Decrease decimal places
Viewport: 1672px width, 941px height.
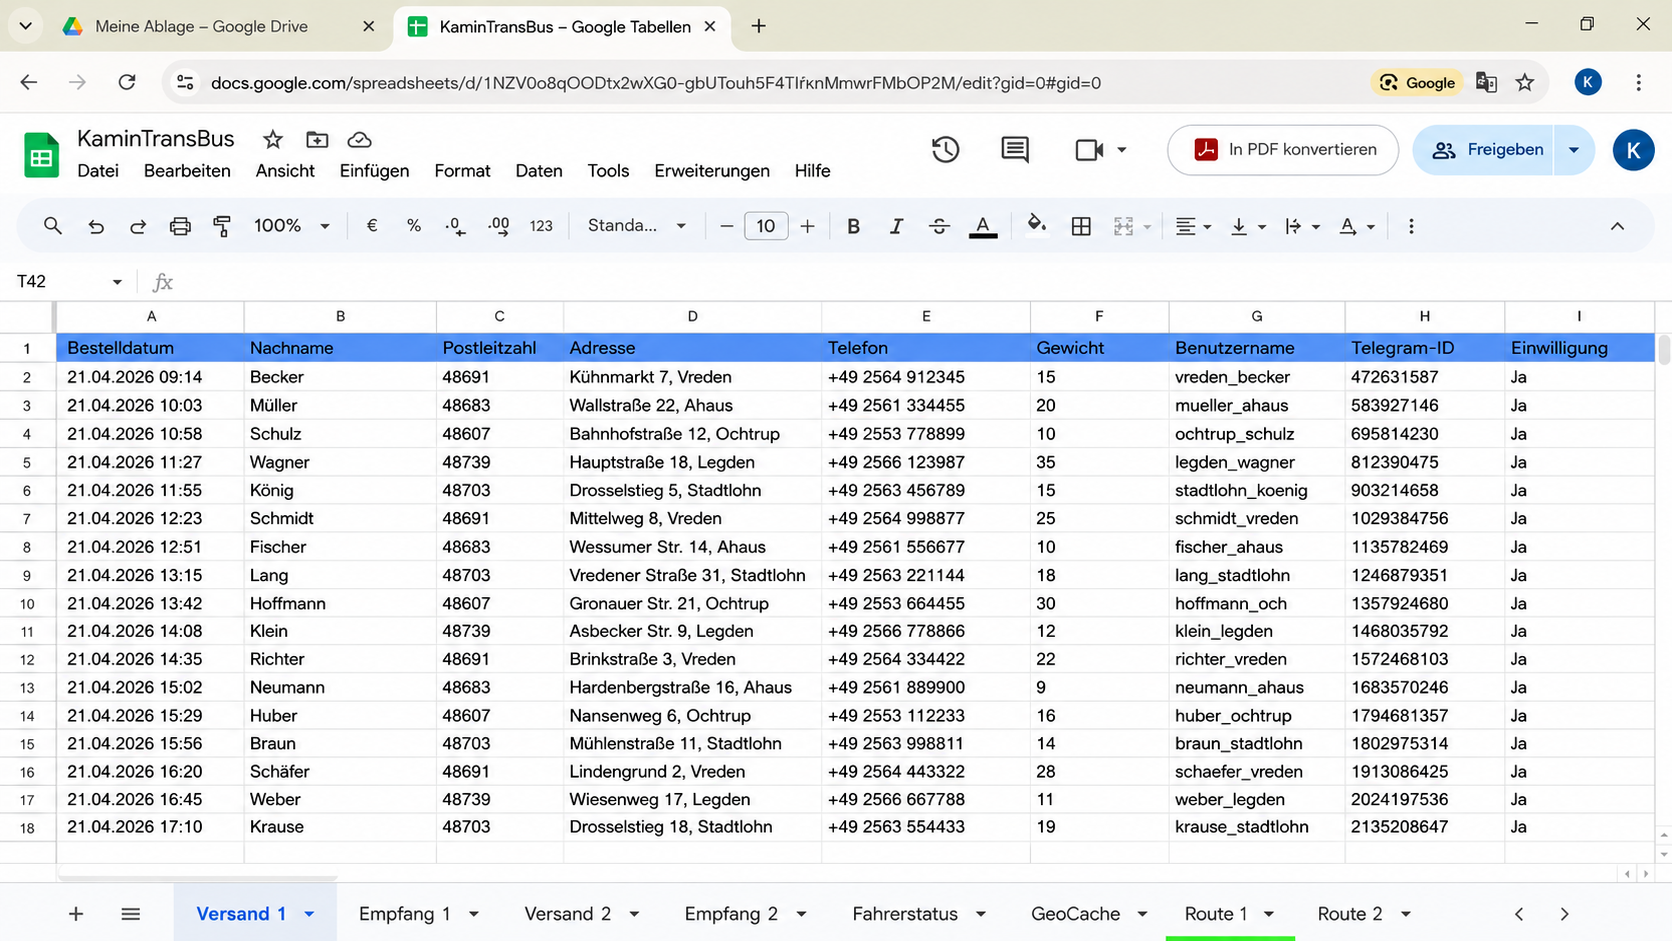click(456, 226)
